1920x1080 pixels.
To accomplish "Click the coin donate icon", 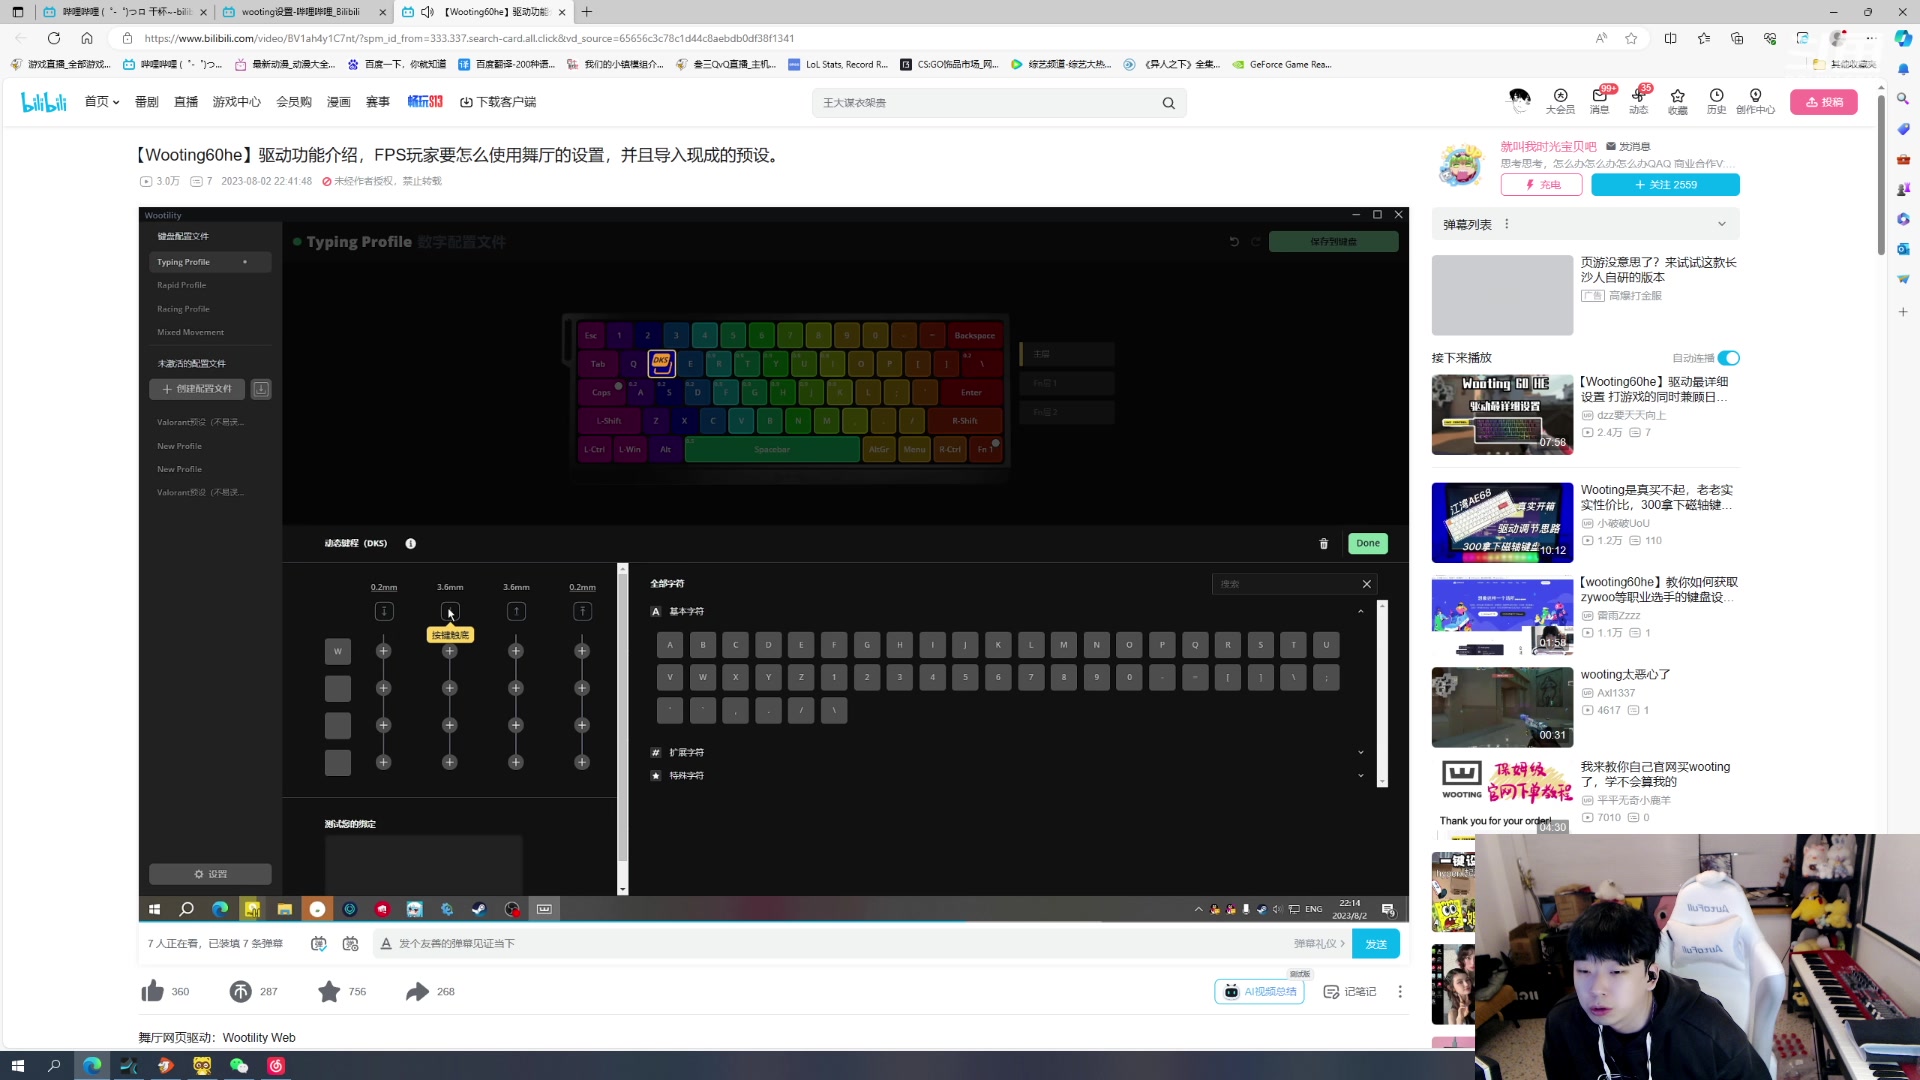I will click(241, 991).
